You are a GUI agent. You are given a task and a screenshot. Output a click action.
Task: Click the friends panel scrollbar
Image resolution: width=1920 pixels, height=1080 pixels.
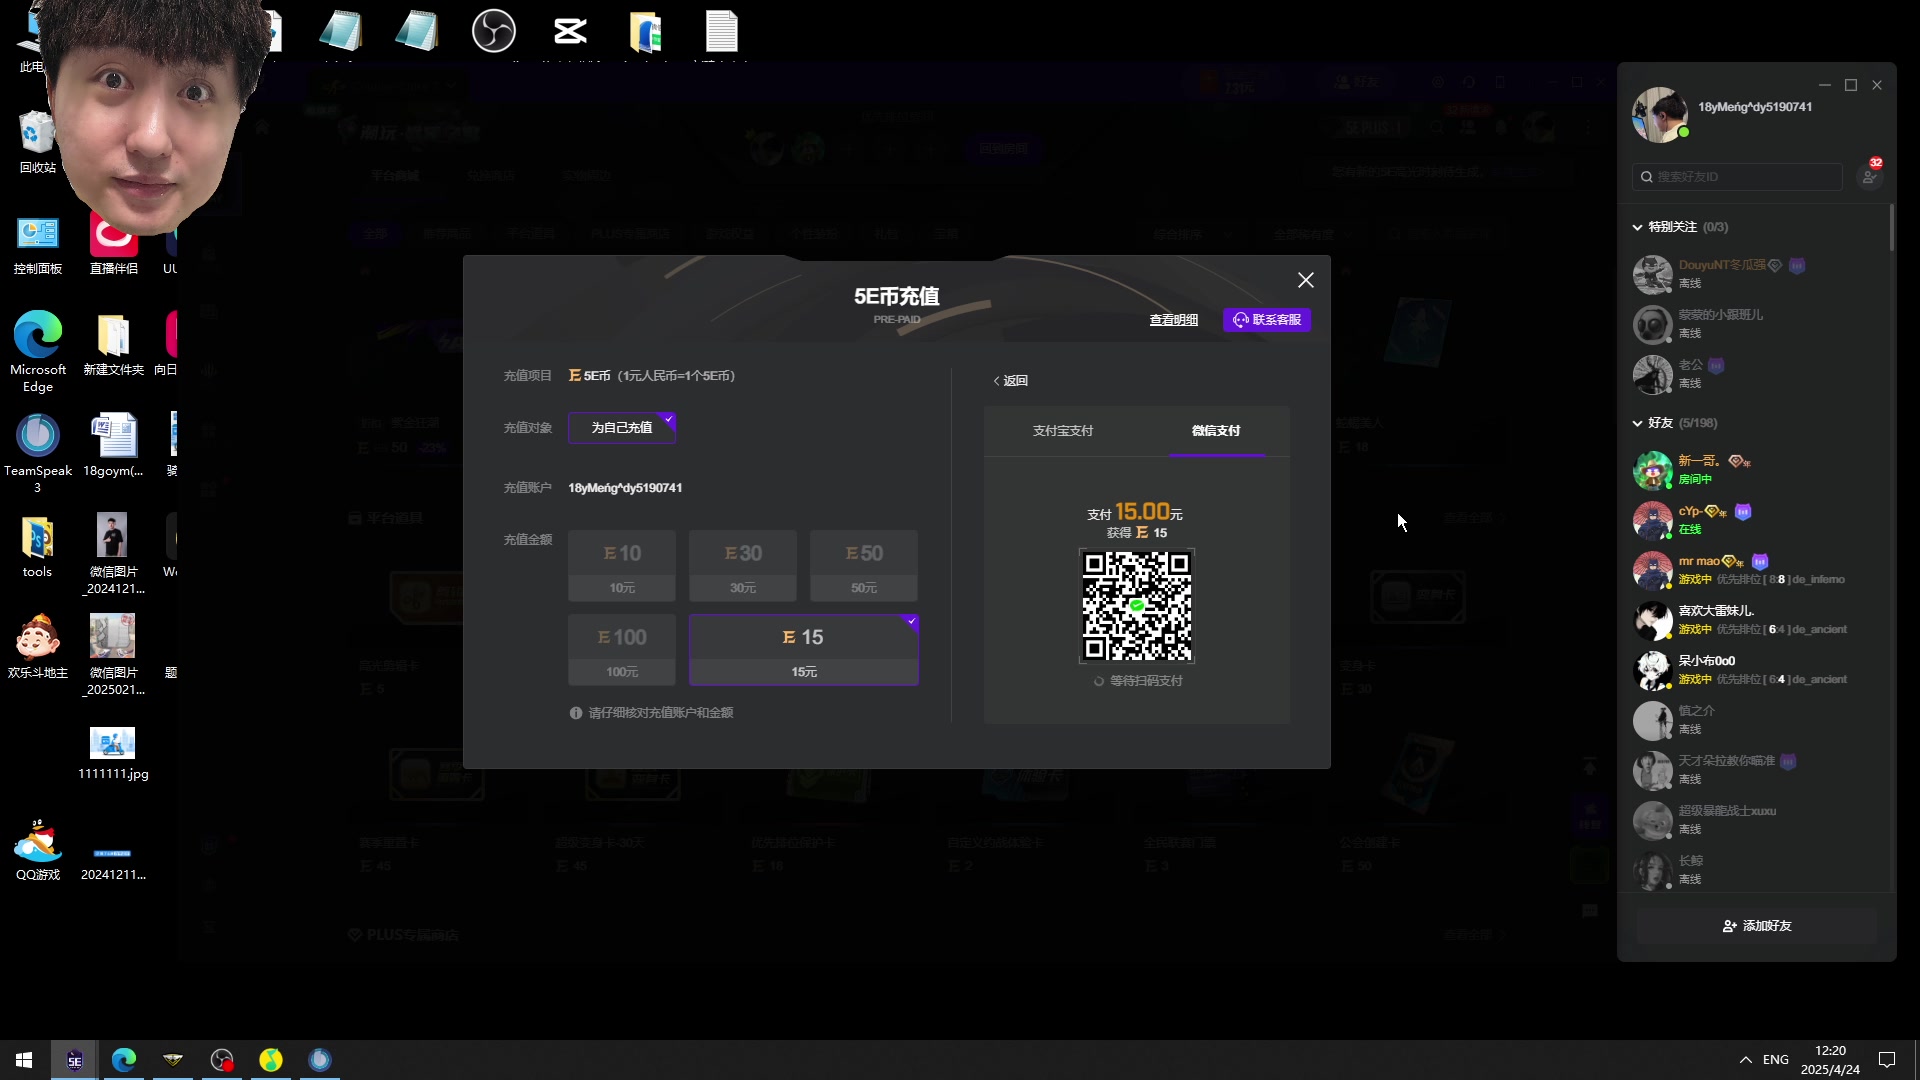pyautogui.click(x=1891, y=228)
